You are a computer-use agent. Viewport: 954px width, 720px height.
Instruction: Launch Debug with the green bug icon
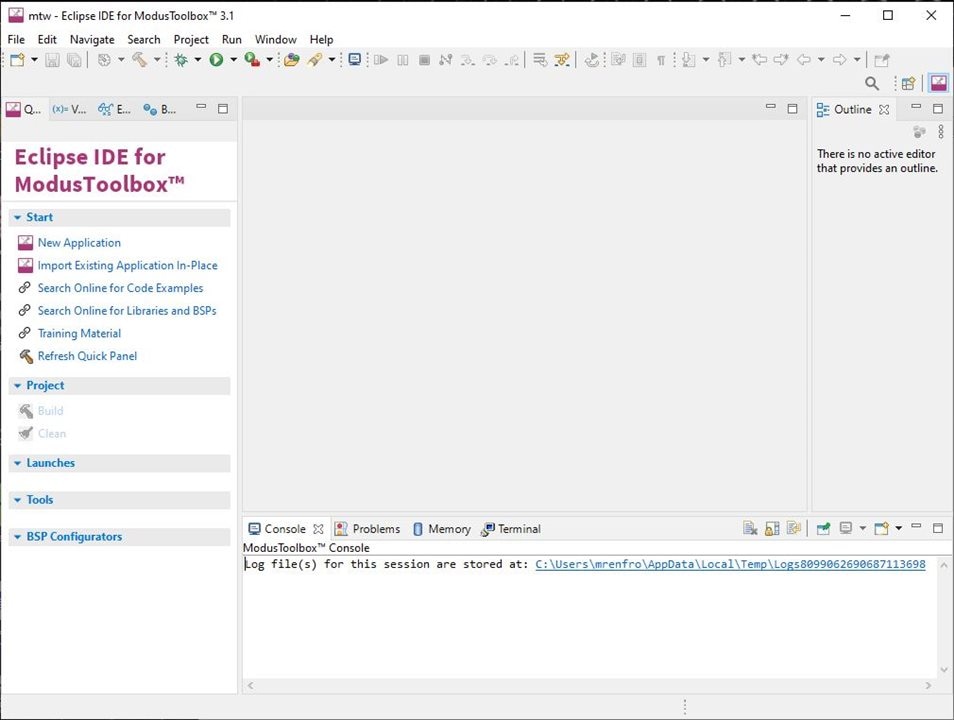point(181,60)
